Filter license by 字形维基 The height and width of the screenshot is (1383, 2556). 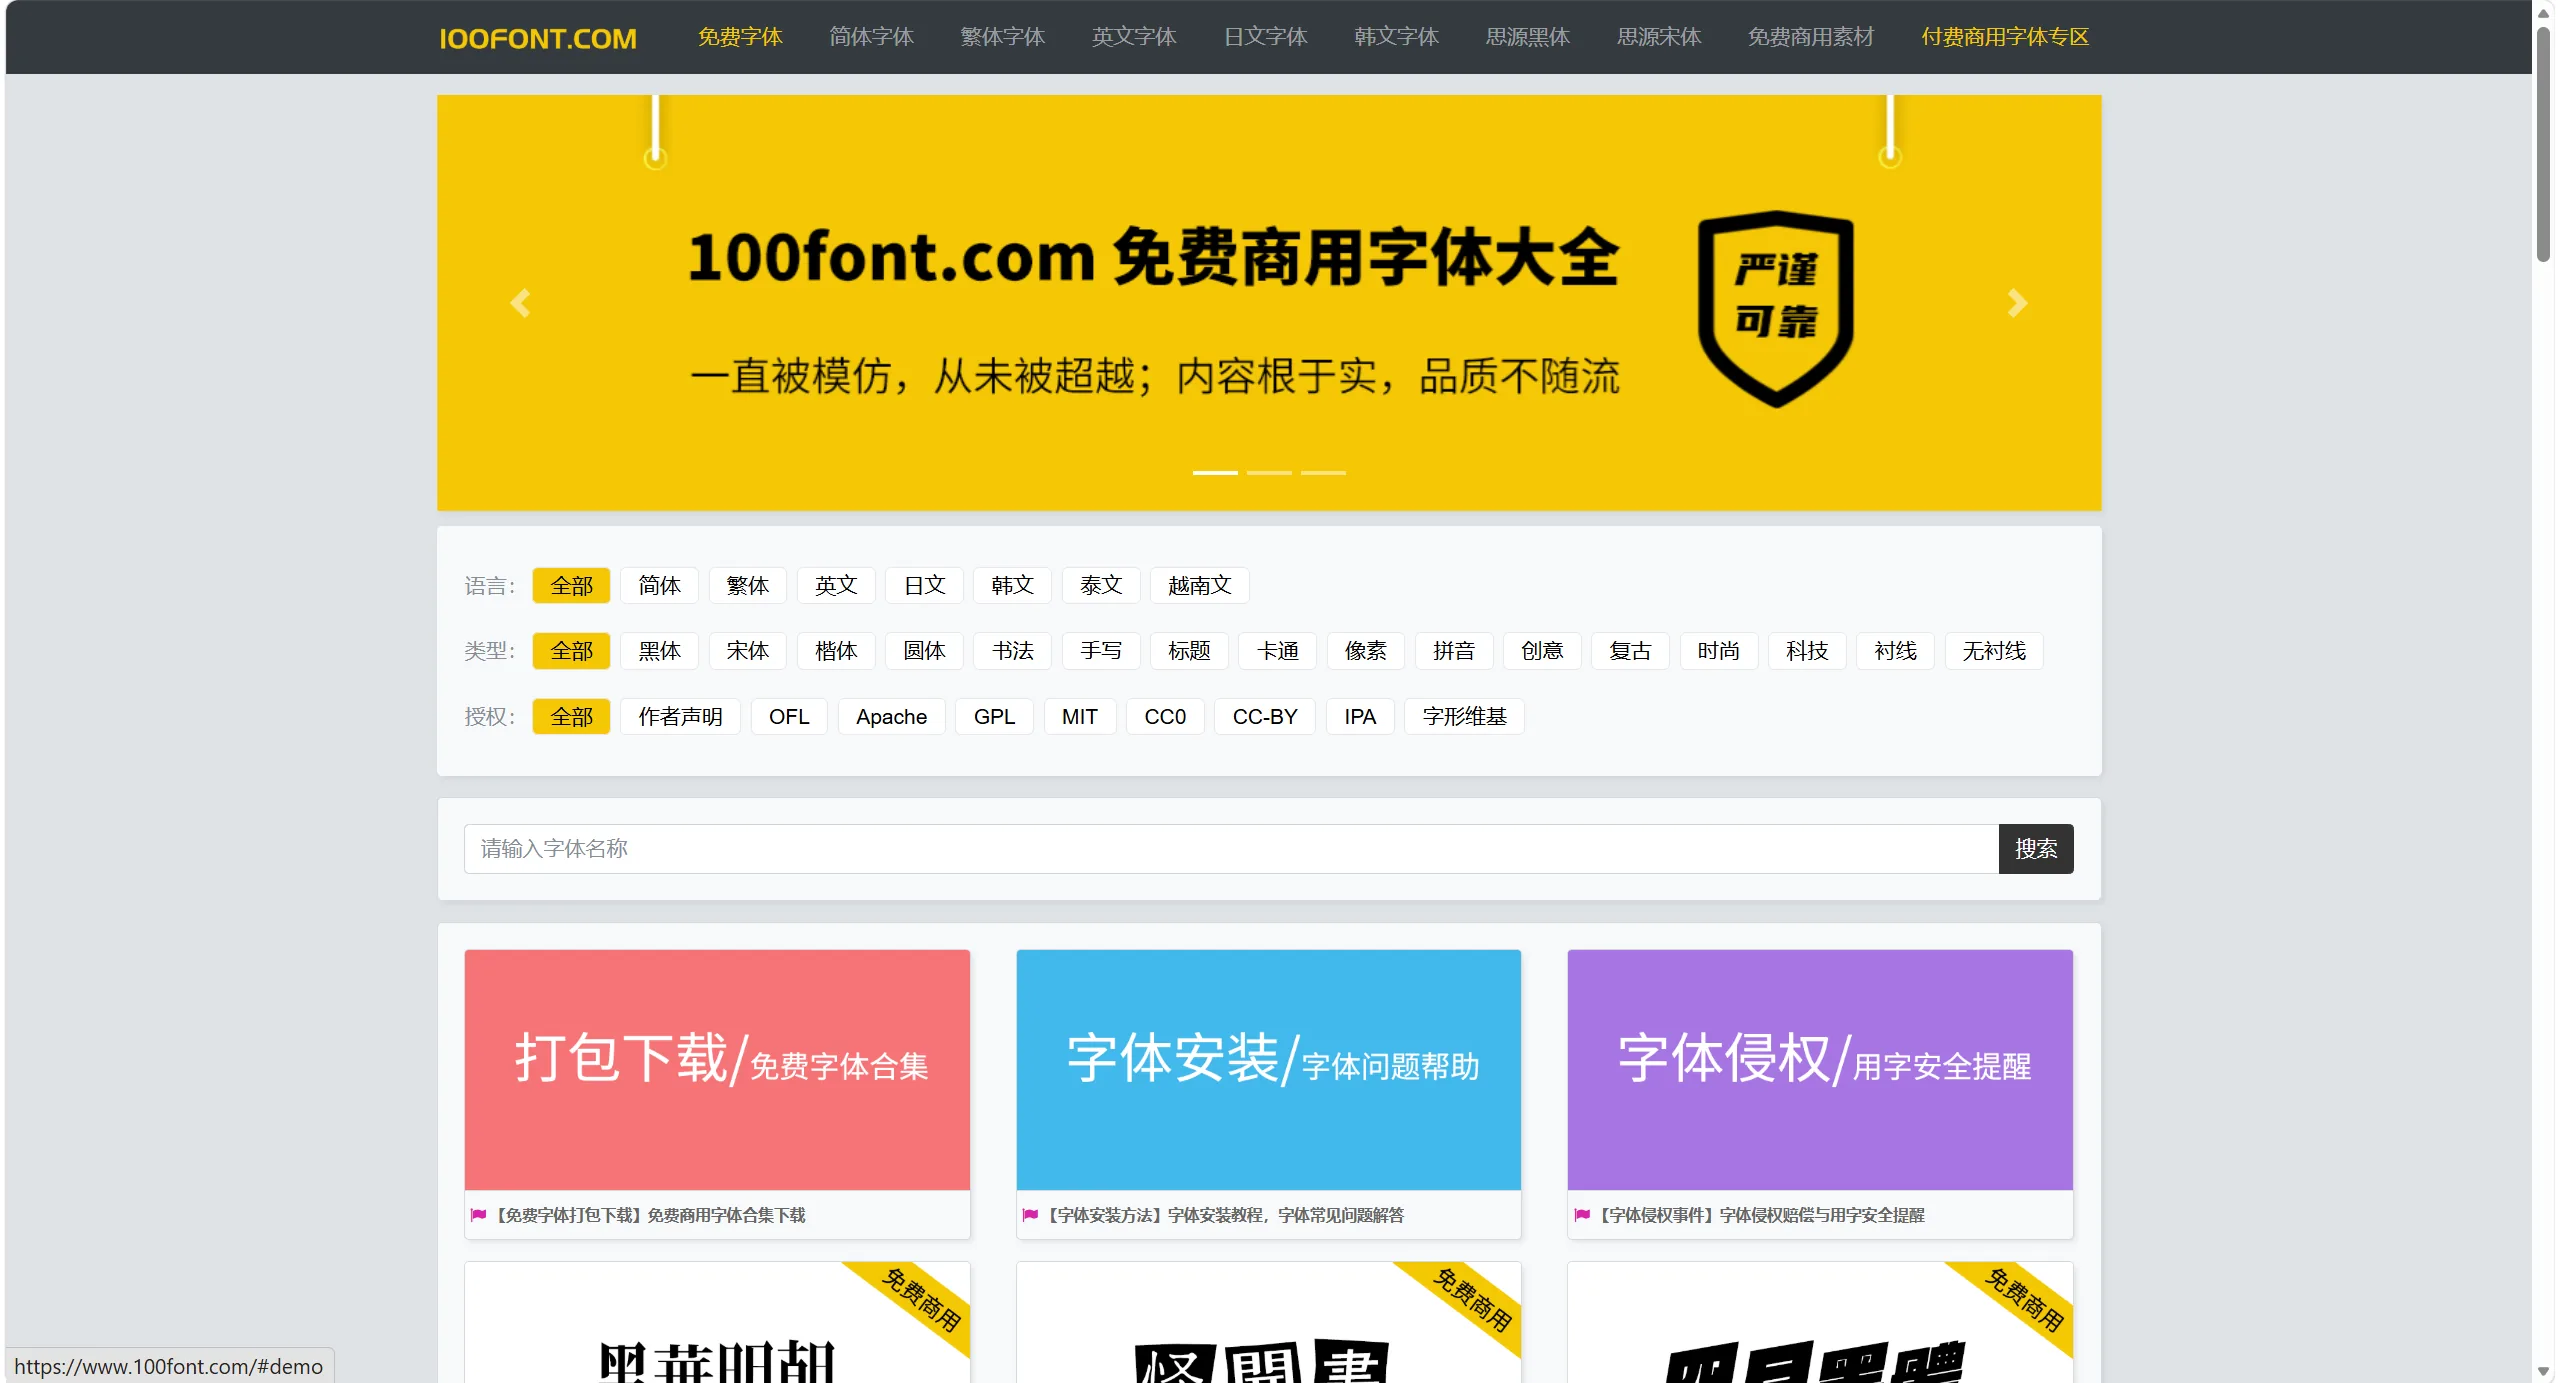point(1464,716)
